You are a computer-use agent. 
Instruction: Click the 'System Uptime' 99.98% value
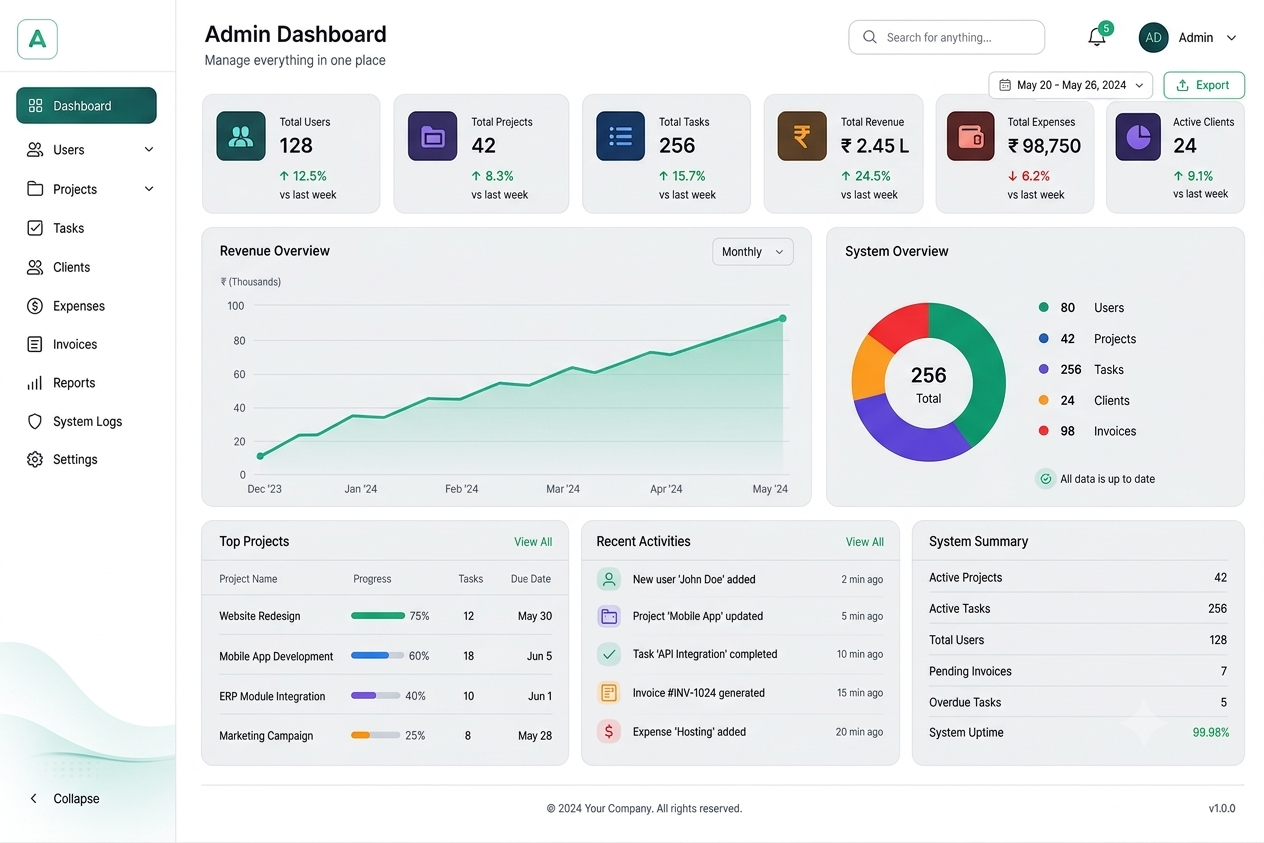(1210, 733)
